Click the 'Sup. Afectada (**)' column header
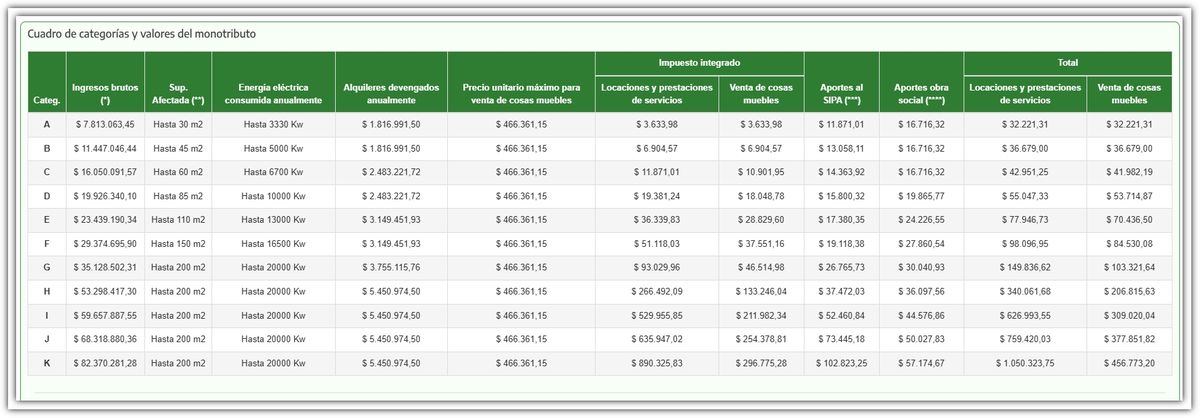The width and height of the screenshot is (1200, 418). [177, 94]
